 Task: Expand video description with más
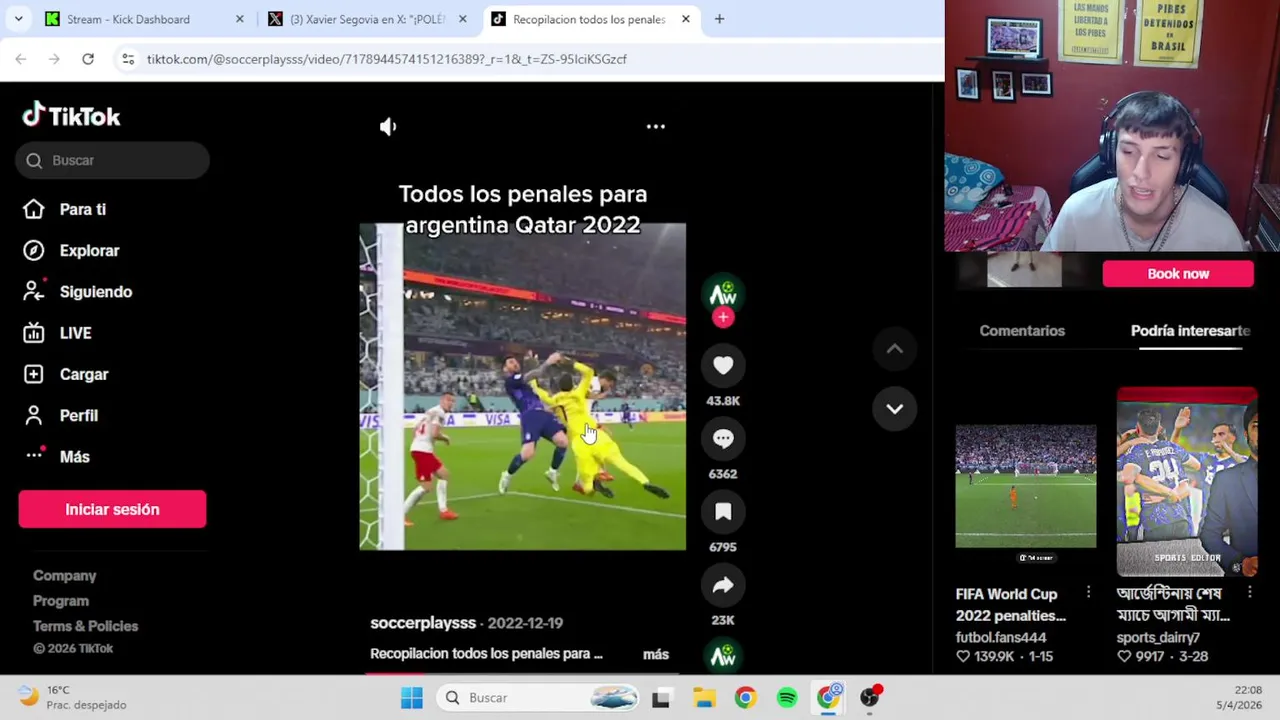pos(656,654)
